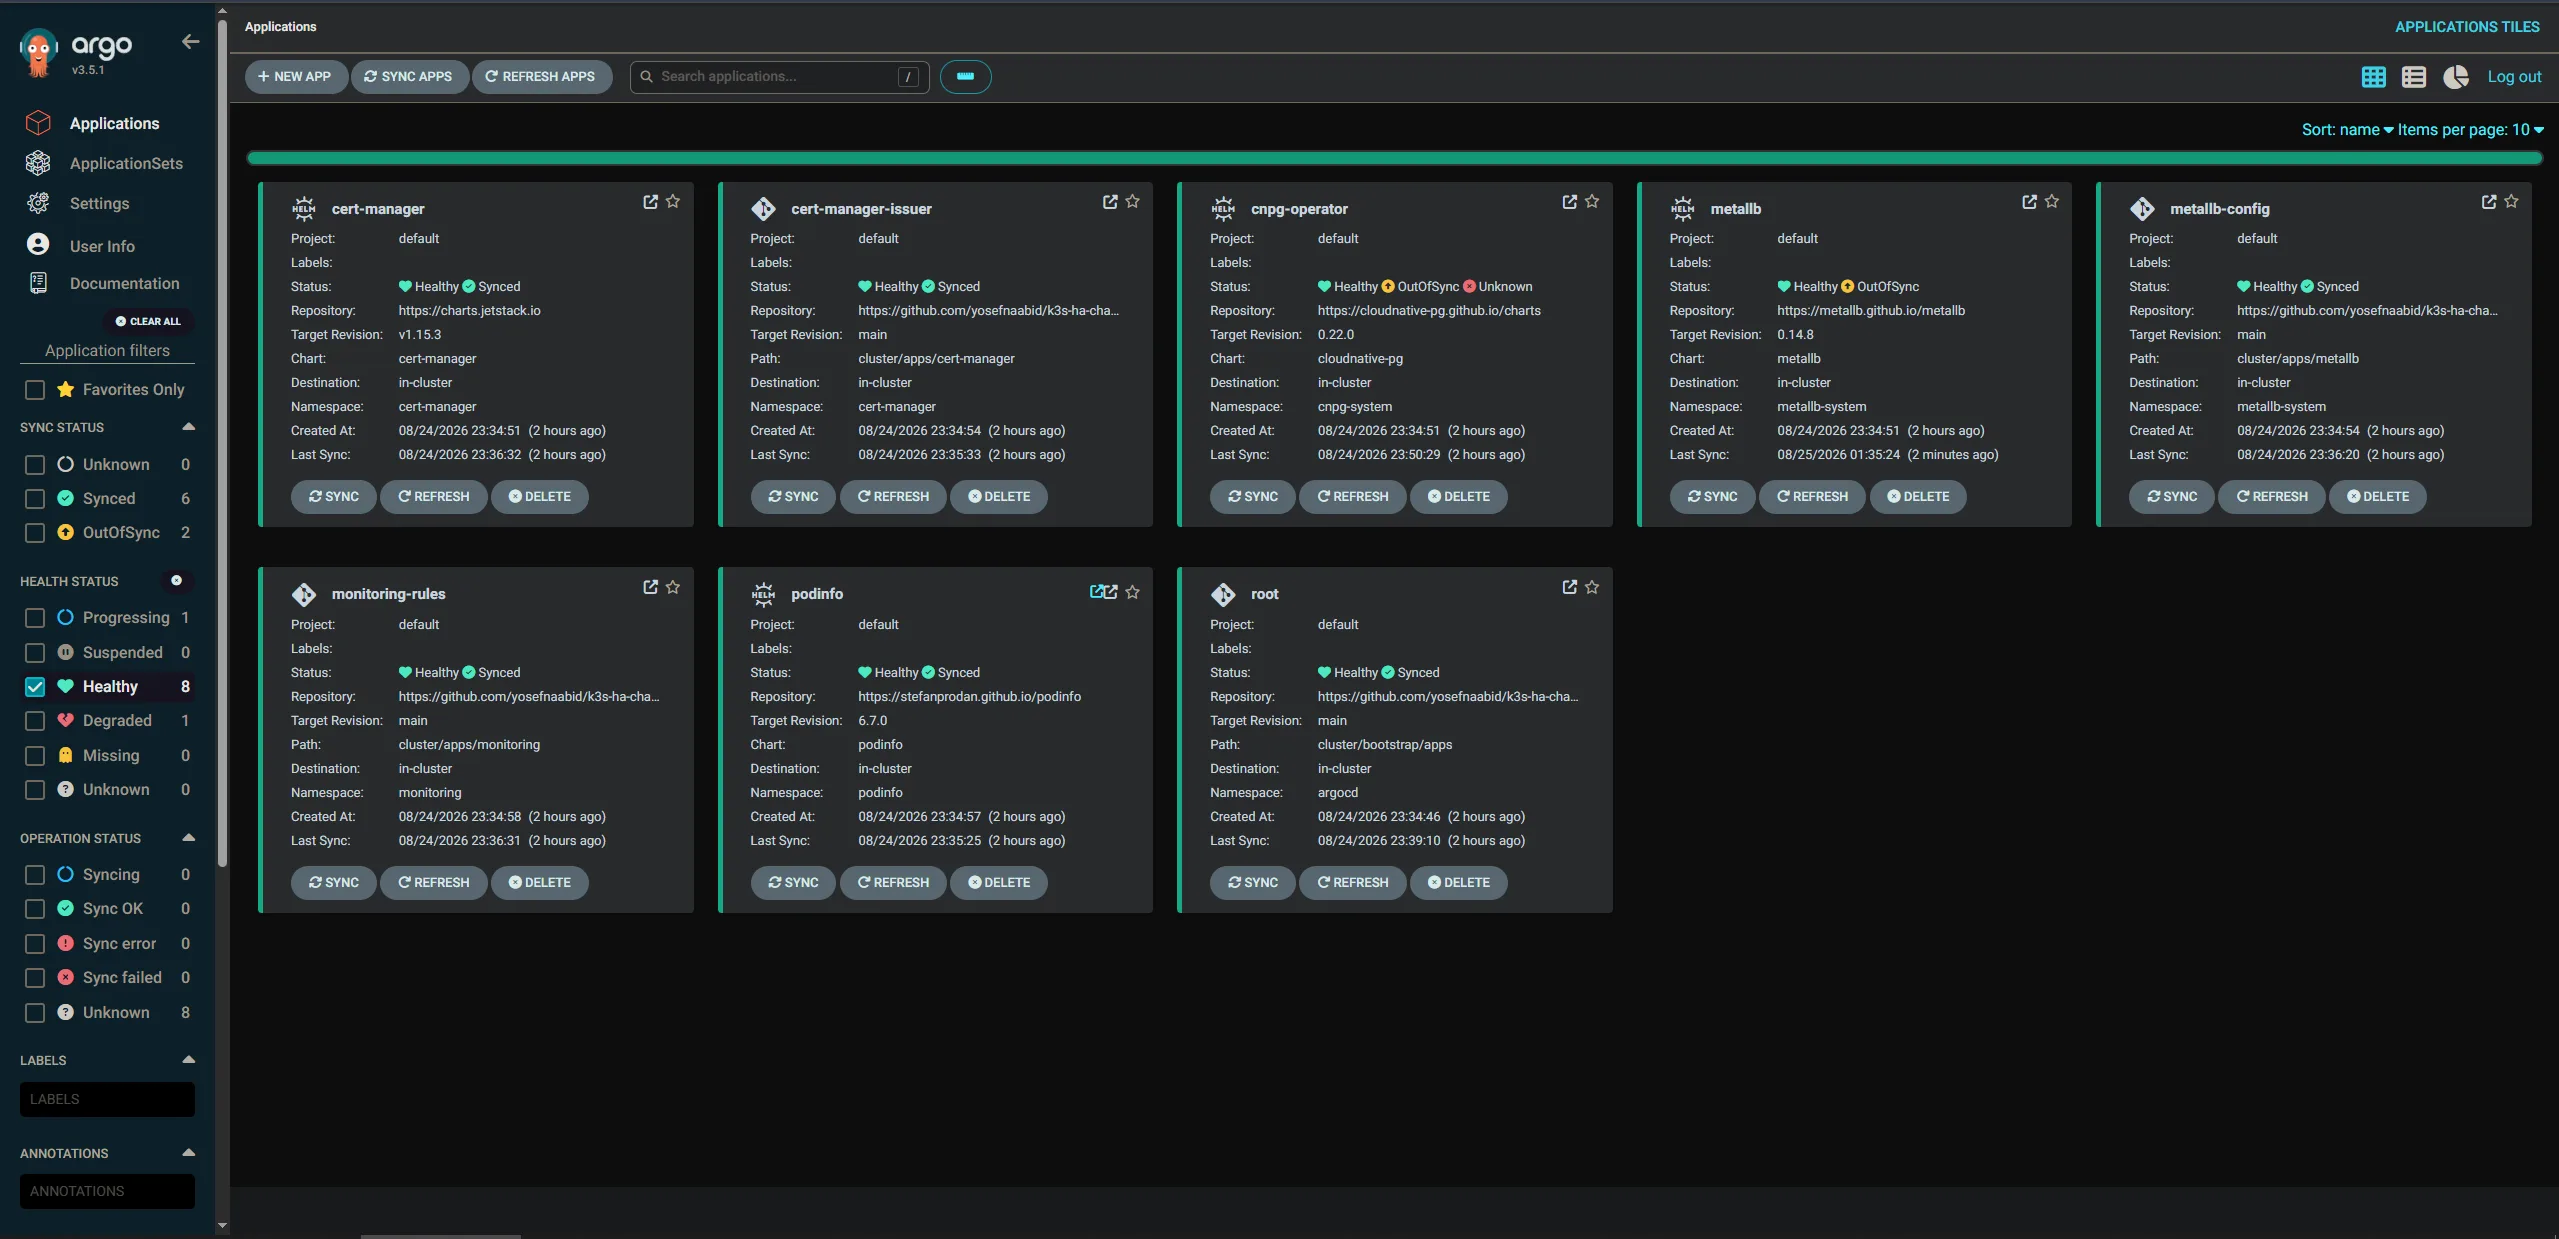
Task: Favorite the metallb application star
Action: pos(2052,202)
